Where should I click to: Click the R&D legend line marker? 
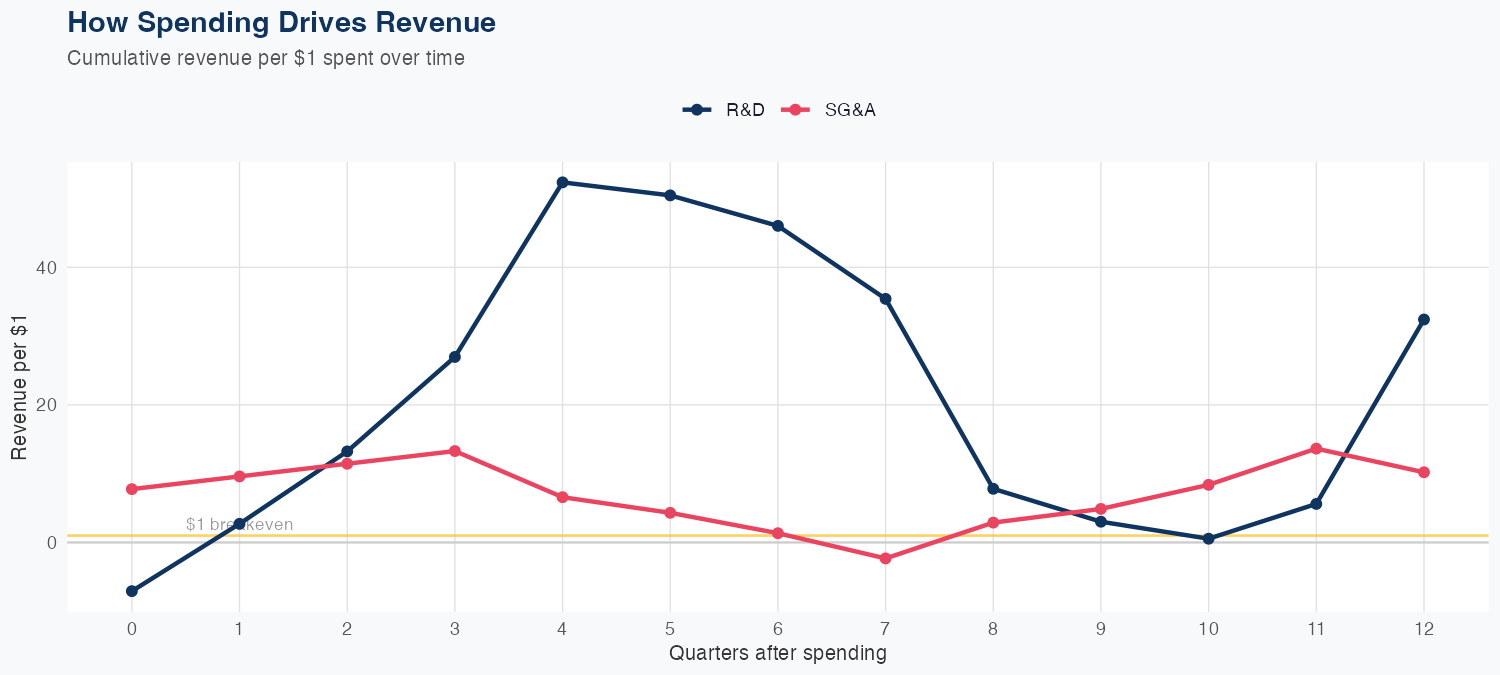pyautogui.click(x=697, y=110)
